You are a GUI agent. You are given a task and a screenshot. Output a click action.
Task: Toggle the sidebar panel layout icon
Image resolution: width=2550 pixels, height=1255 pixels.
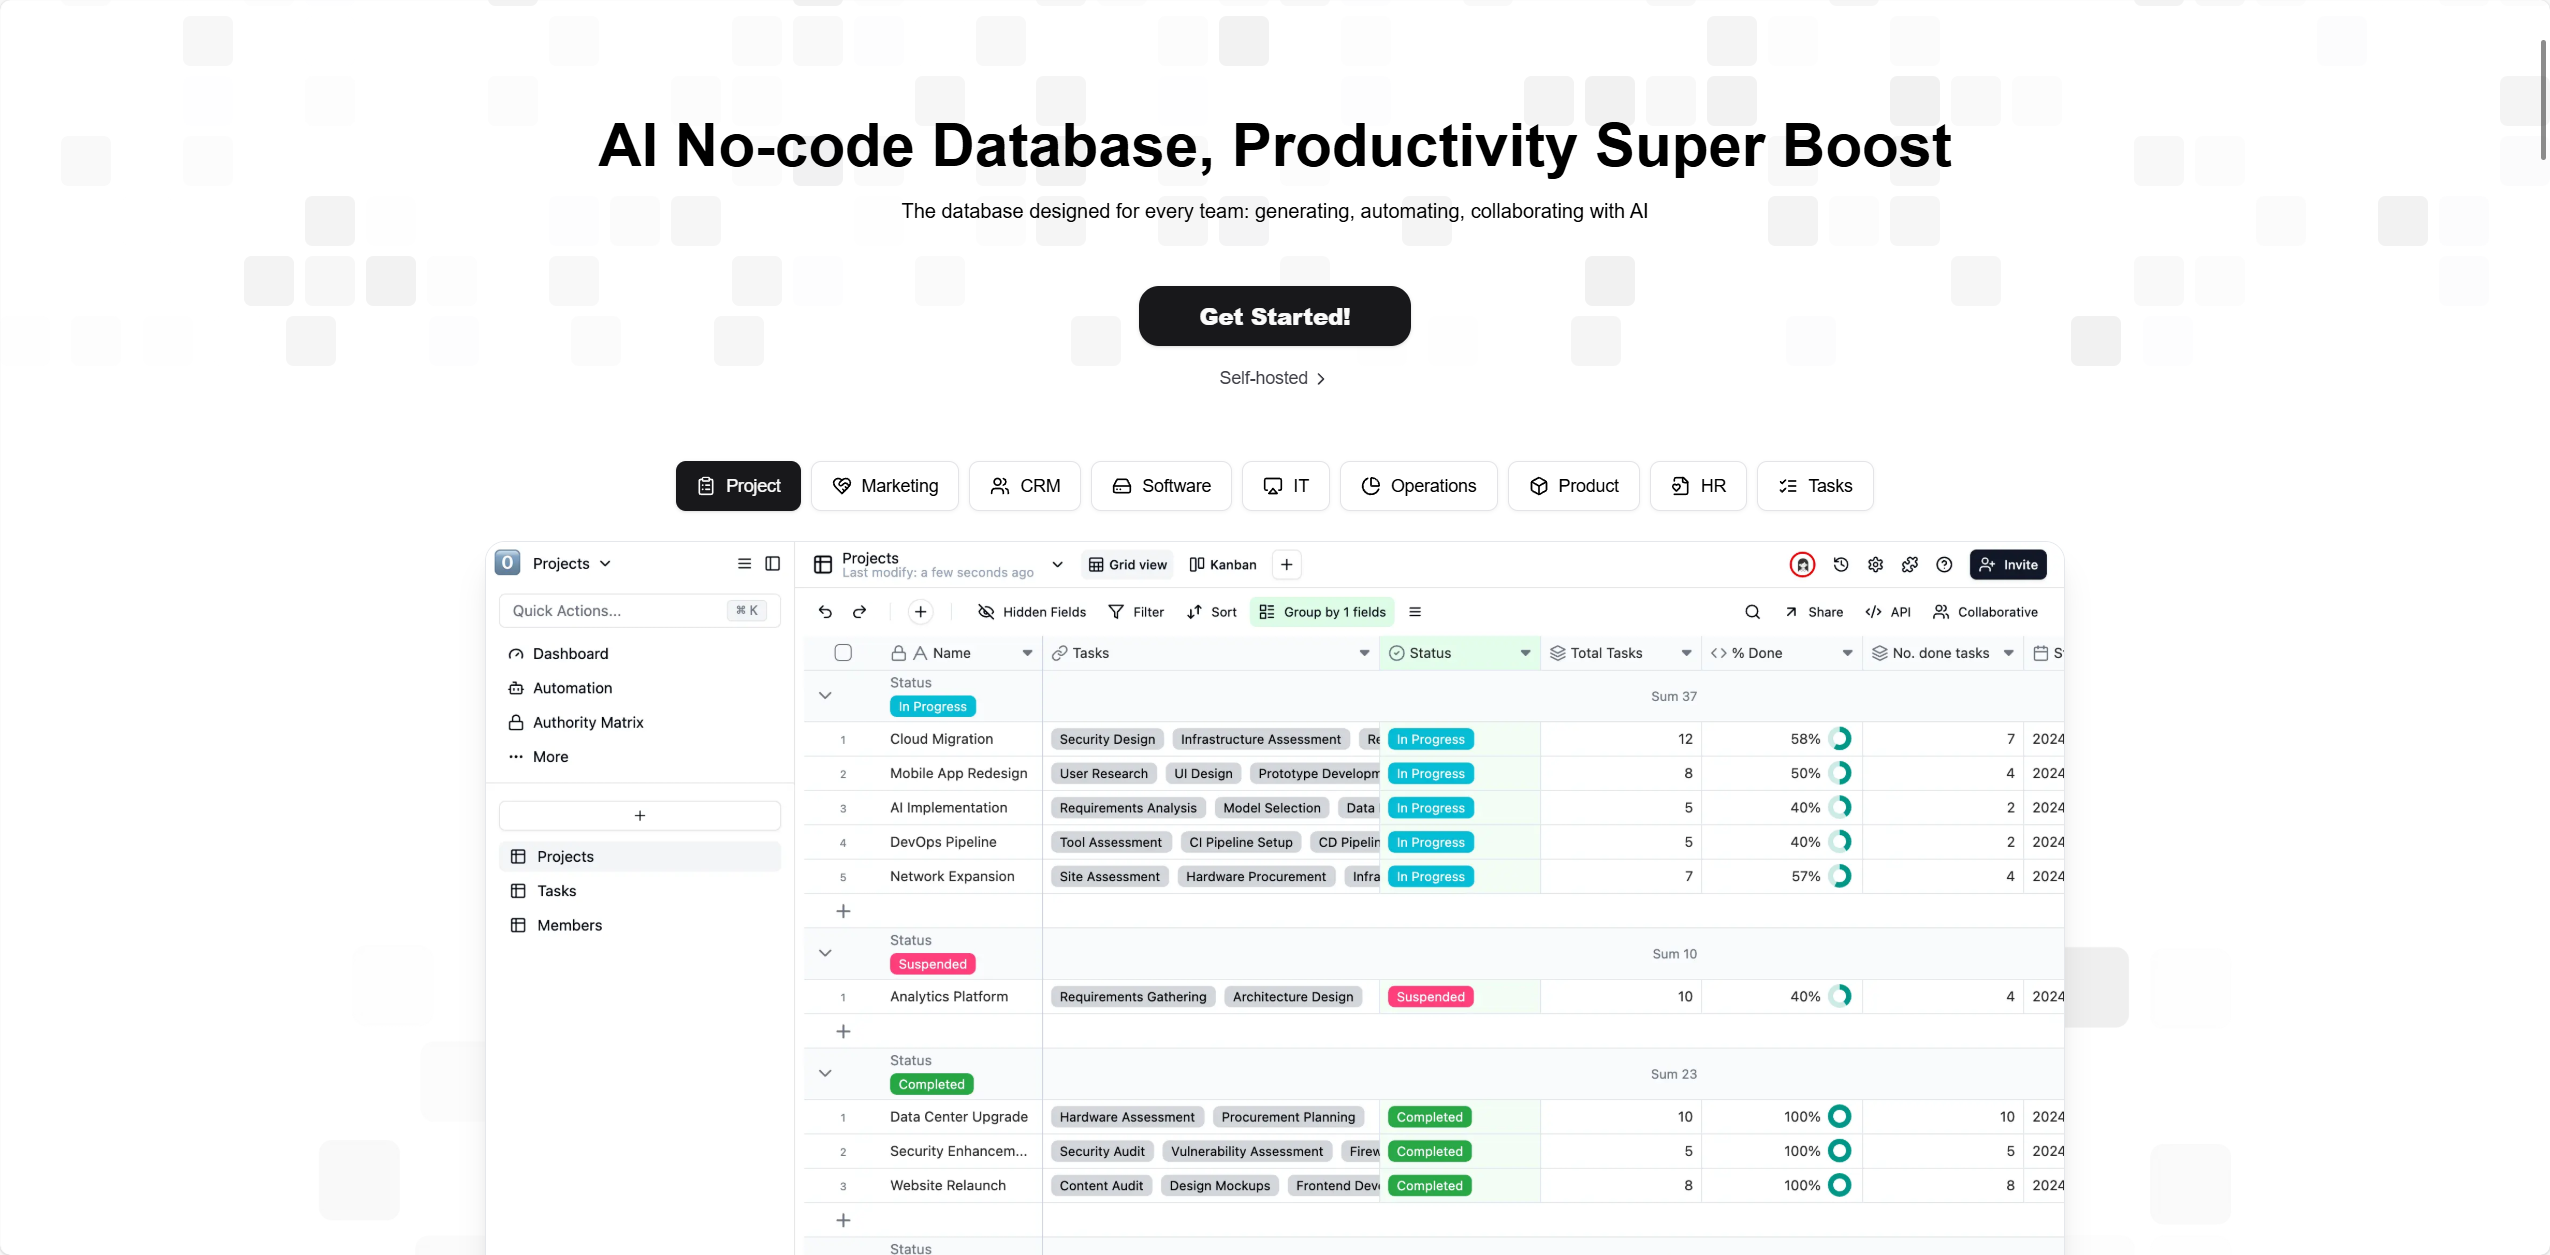pyautogui.click(x=772, y=564)
